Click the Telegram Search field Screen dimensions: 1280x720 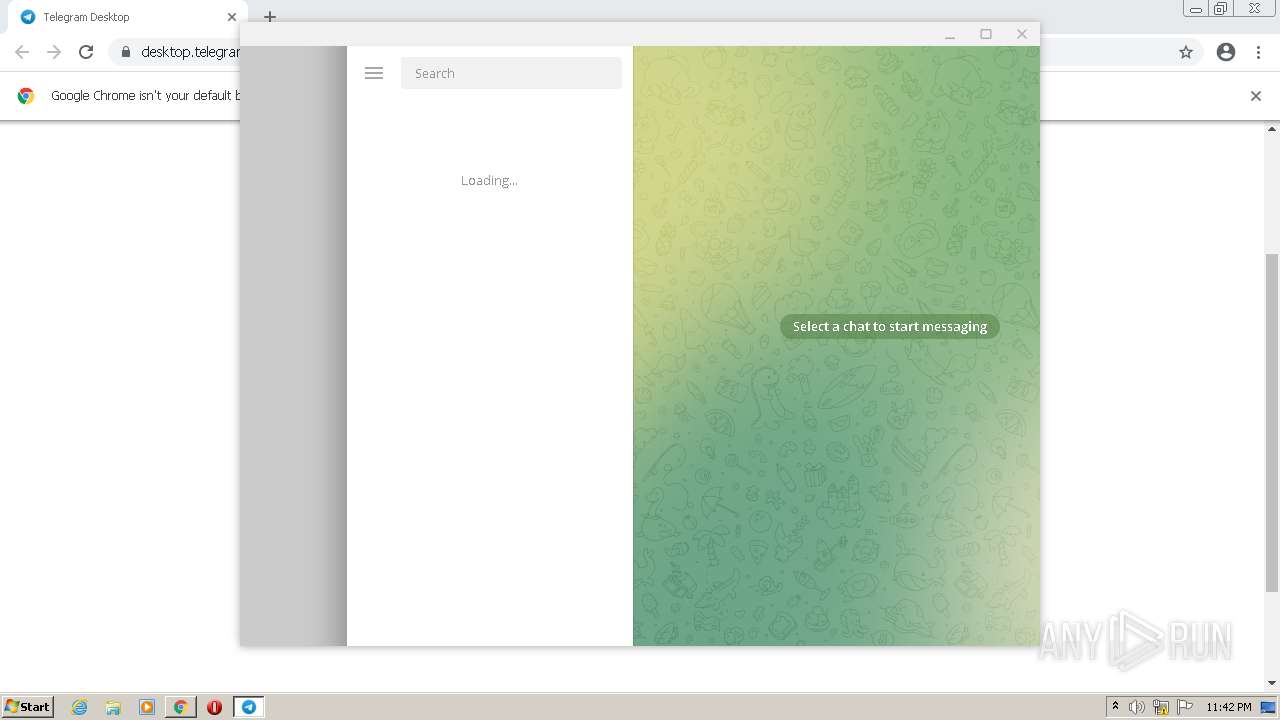[511, 73]
